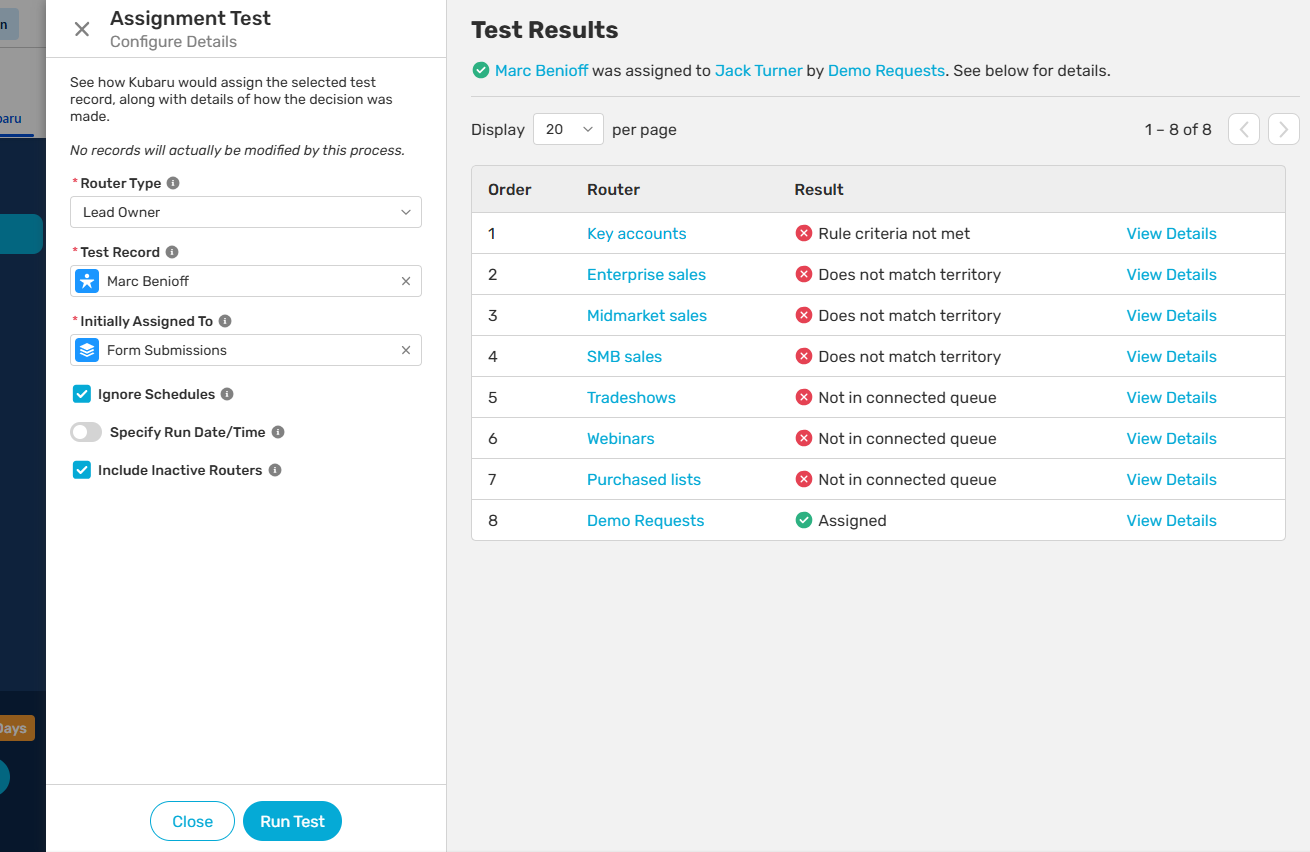Image resolution: width=1310 pixels, height=852 pixels.
Task: Click the info icon next to Ignore Schedules
Action: coord(227,395)
